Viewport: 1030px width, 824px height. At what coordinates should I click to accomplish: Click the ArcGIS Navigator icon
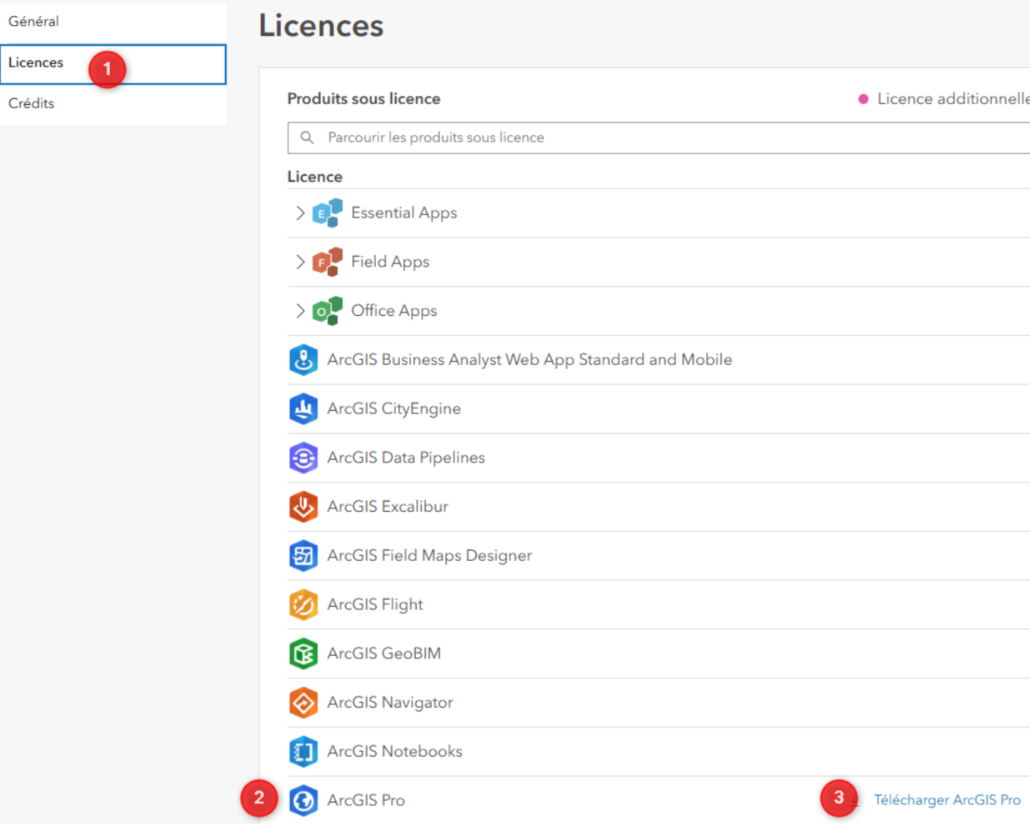303,703
